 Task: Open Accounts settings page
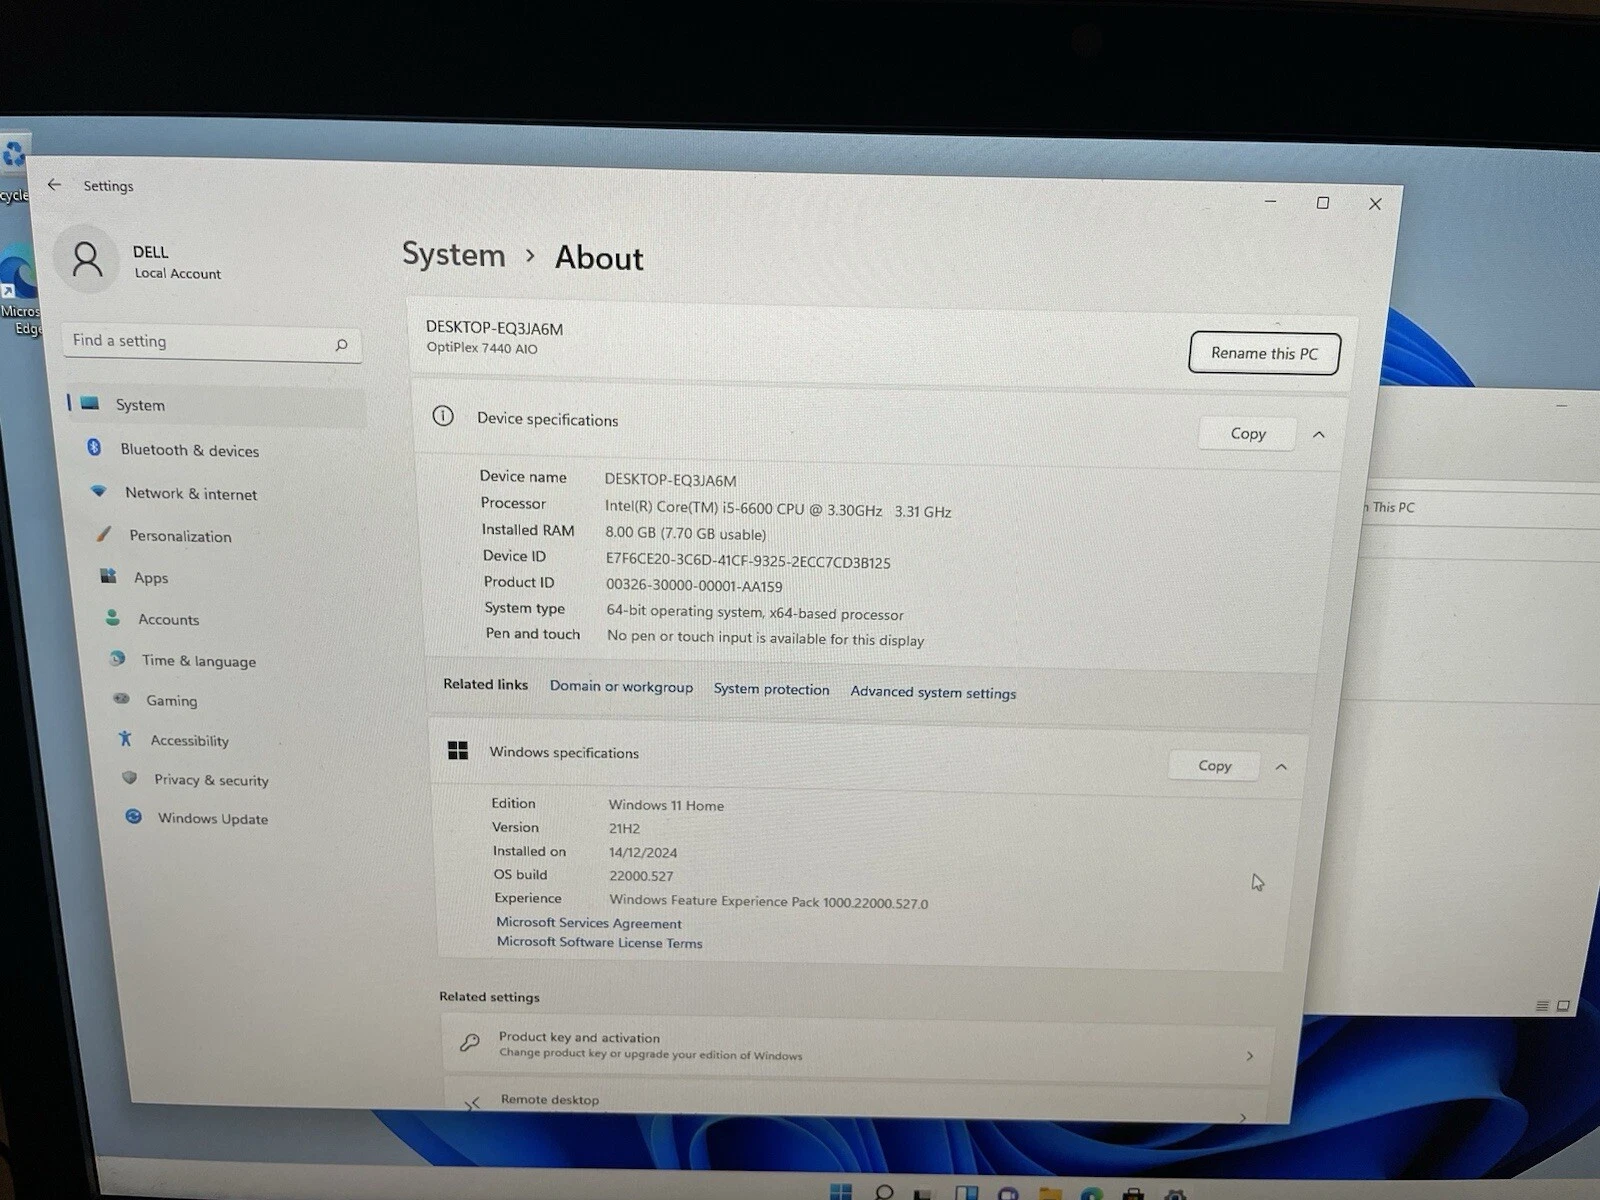click(168, 619)
